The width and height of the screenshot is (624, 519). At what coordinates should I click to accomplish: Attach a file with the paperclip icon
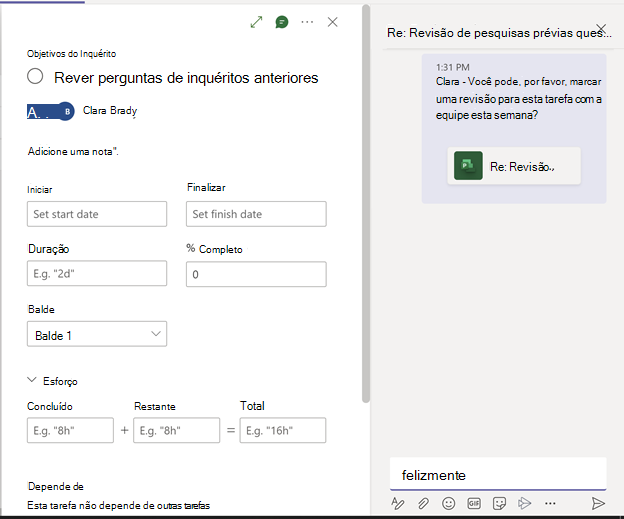click(x=423, y=503)
